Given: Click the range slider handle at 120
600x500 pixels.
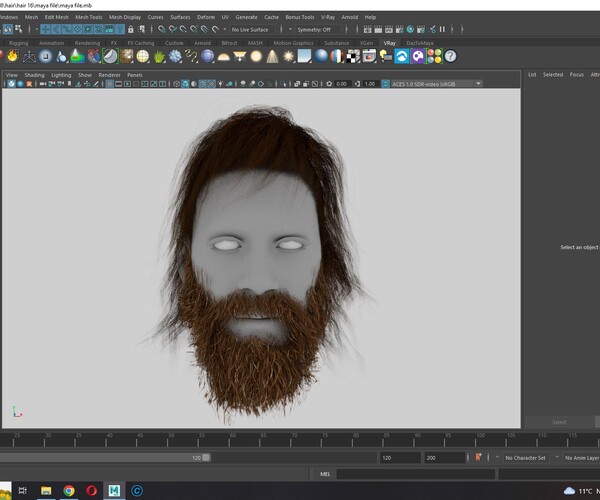Looking at the screenshot, I should click(x=206, y=458).
